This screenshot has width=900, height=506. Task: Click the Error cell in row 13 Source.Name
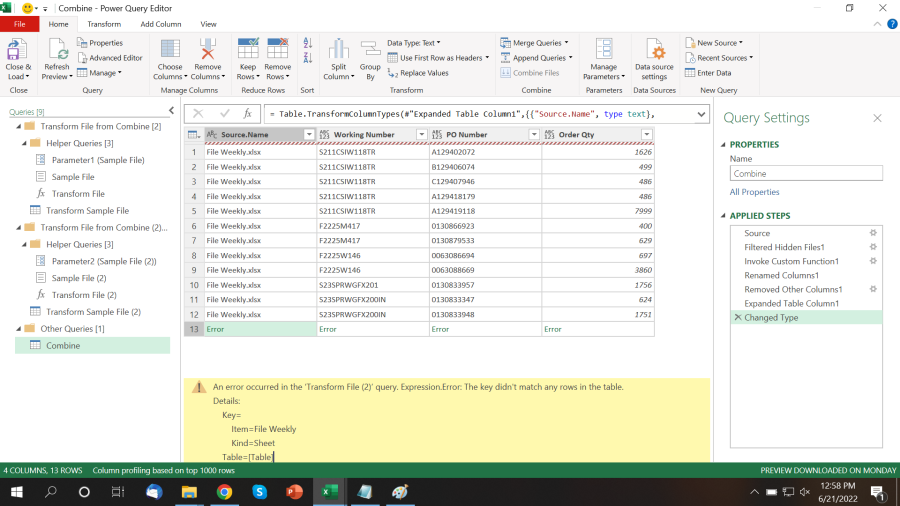(x=259, y=329)
